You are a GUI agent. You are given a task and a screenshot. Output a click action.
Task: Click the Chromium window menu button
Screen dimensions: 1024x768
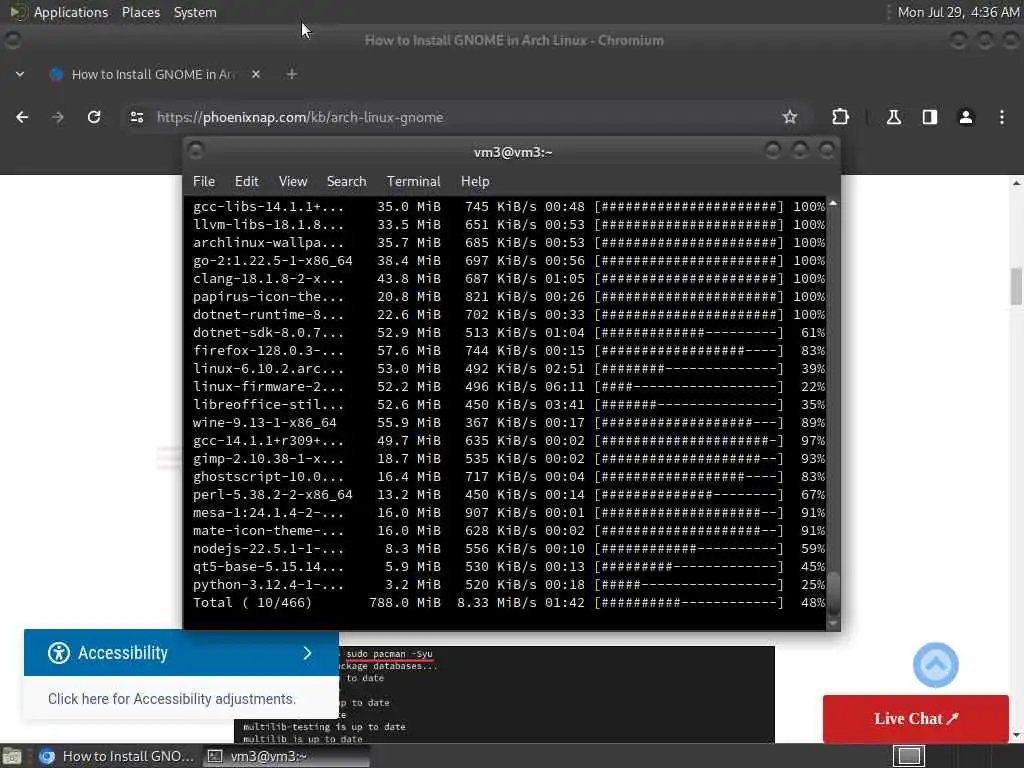point(12,40)
